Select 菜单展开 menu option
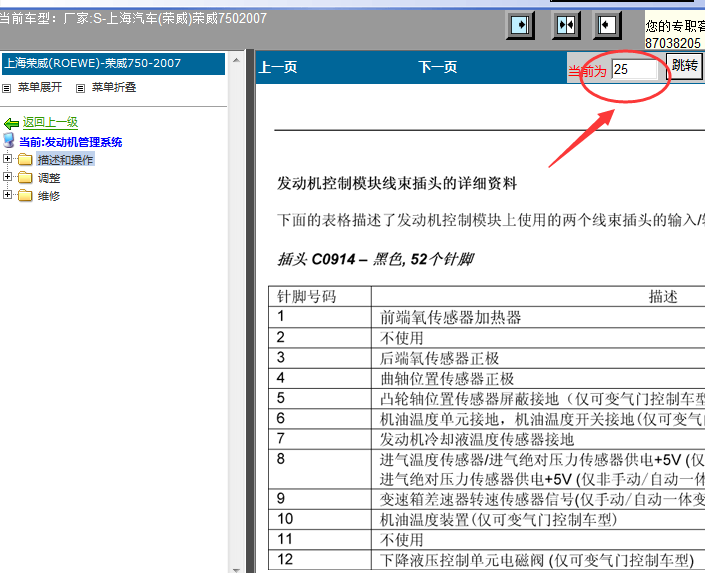This screenshot has height=573, width=705. (40, 87)
